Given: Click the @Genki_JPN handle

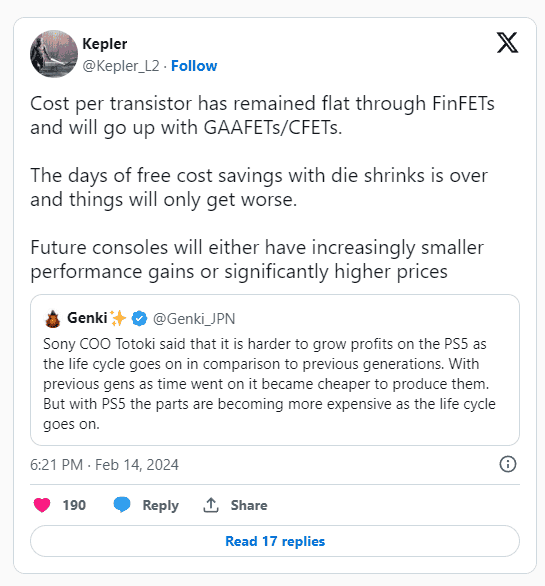Looking at the screenshot, I should click(194, 319).
